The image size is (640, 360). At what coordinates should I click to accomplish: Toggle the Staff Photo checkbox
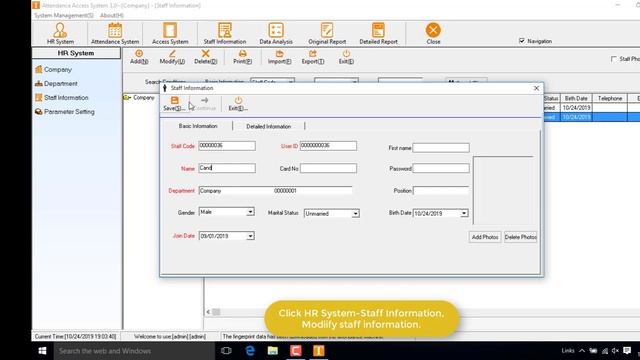(613, 59)
